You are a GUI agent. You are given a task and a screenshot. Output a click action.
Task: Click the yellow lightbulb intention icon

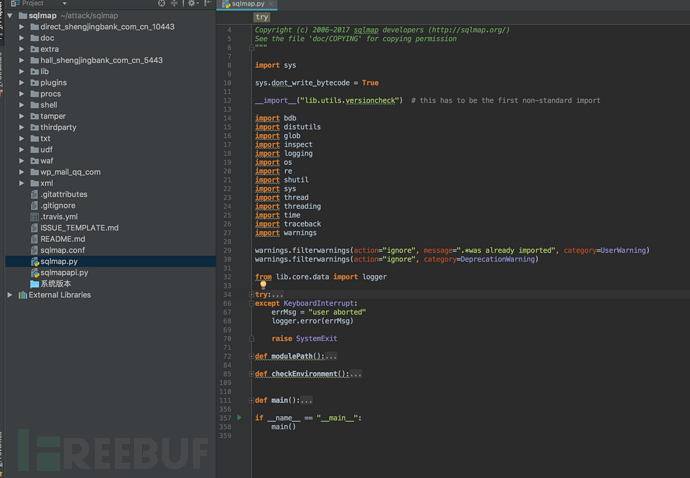click(263, 285)
